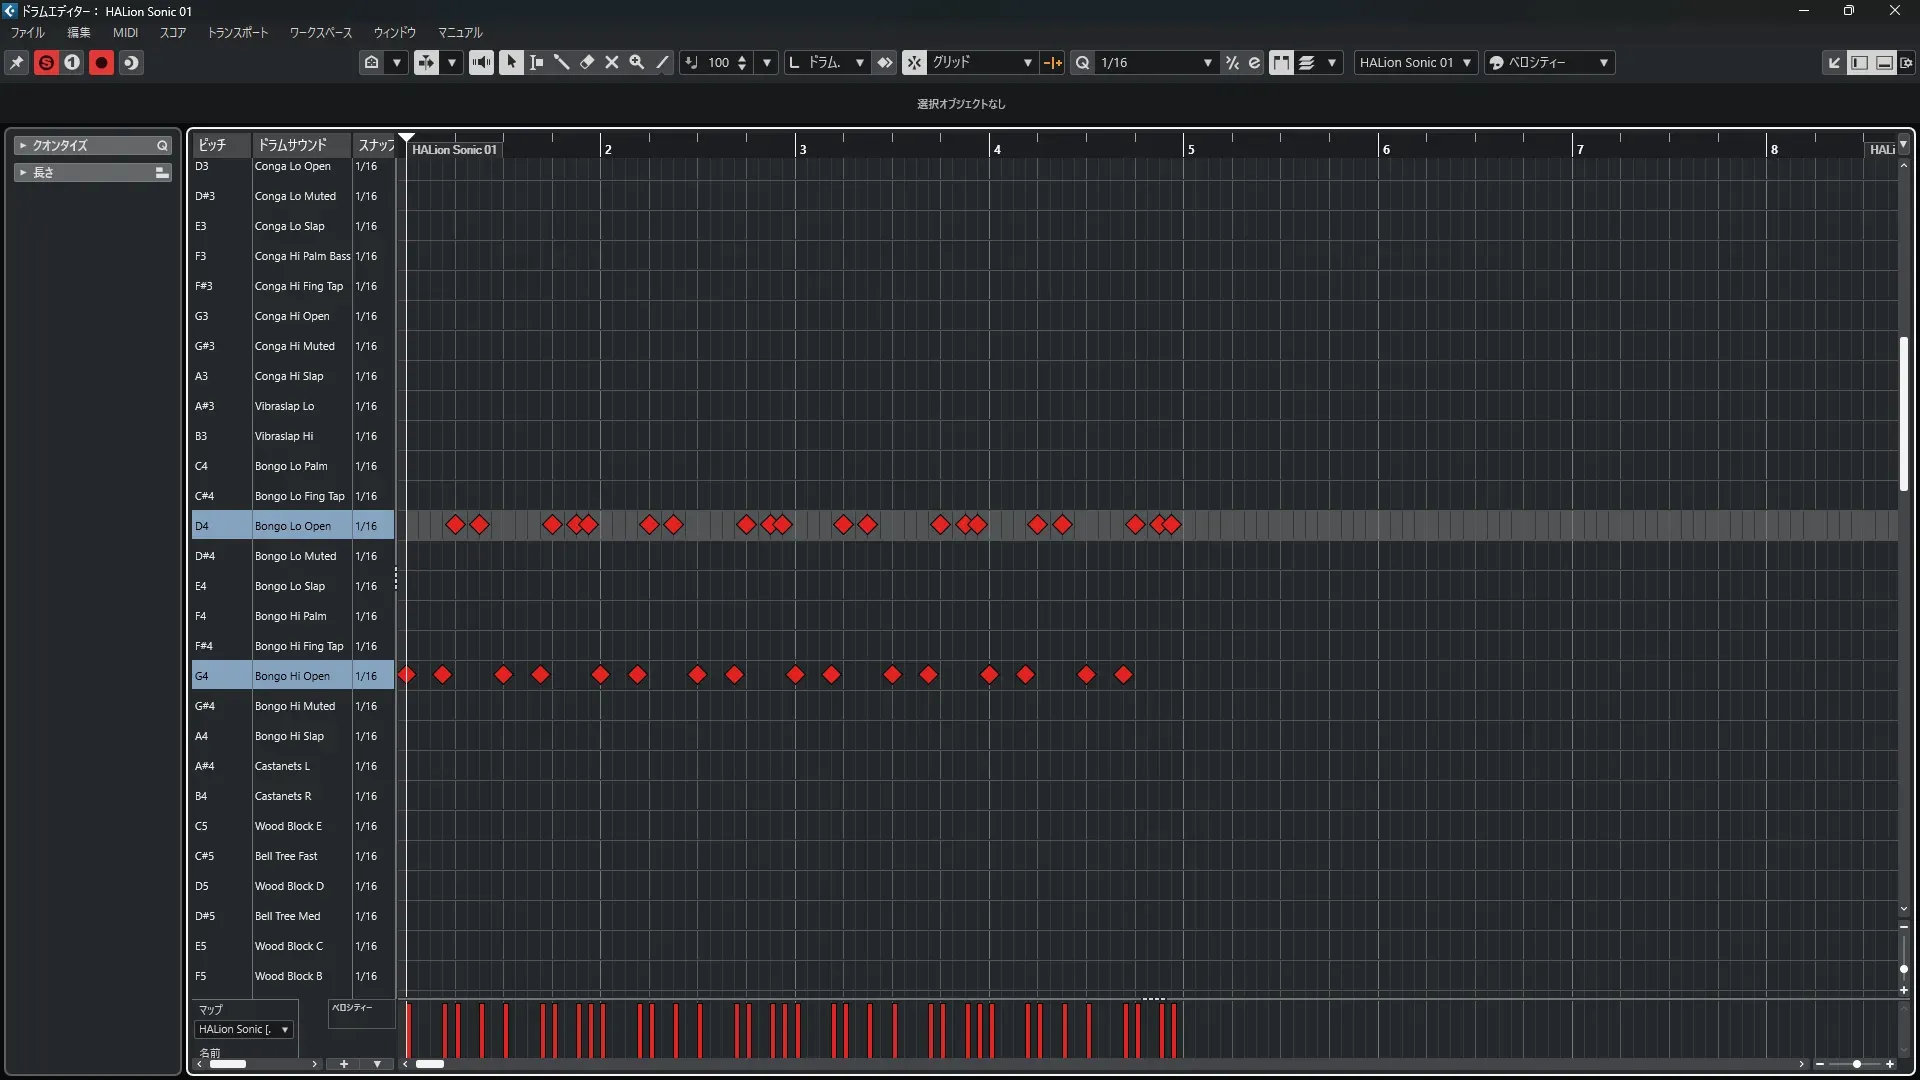The image size is (1920, 1080).
Task: Click the horizontal zoom slider handle
Action: (x=1857, y=1064)
